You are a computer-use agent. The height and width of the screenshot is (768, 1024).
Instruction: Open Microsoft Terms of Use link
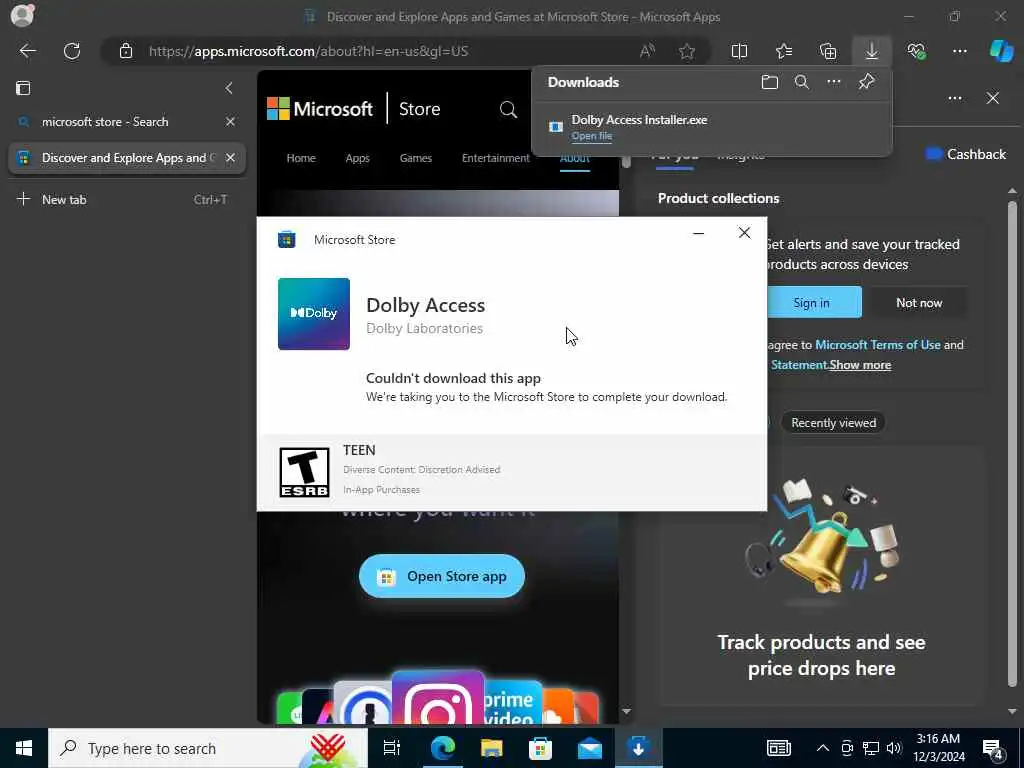point(878,344)
